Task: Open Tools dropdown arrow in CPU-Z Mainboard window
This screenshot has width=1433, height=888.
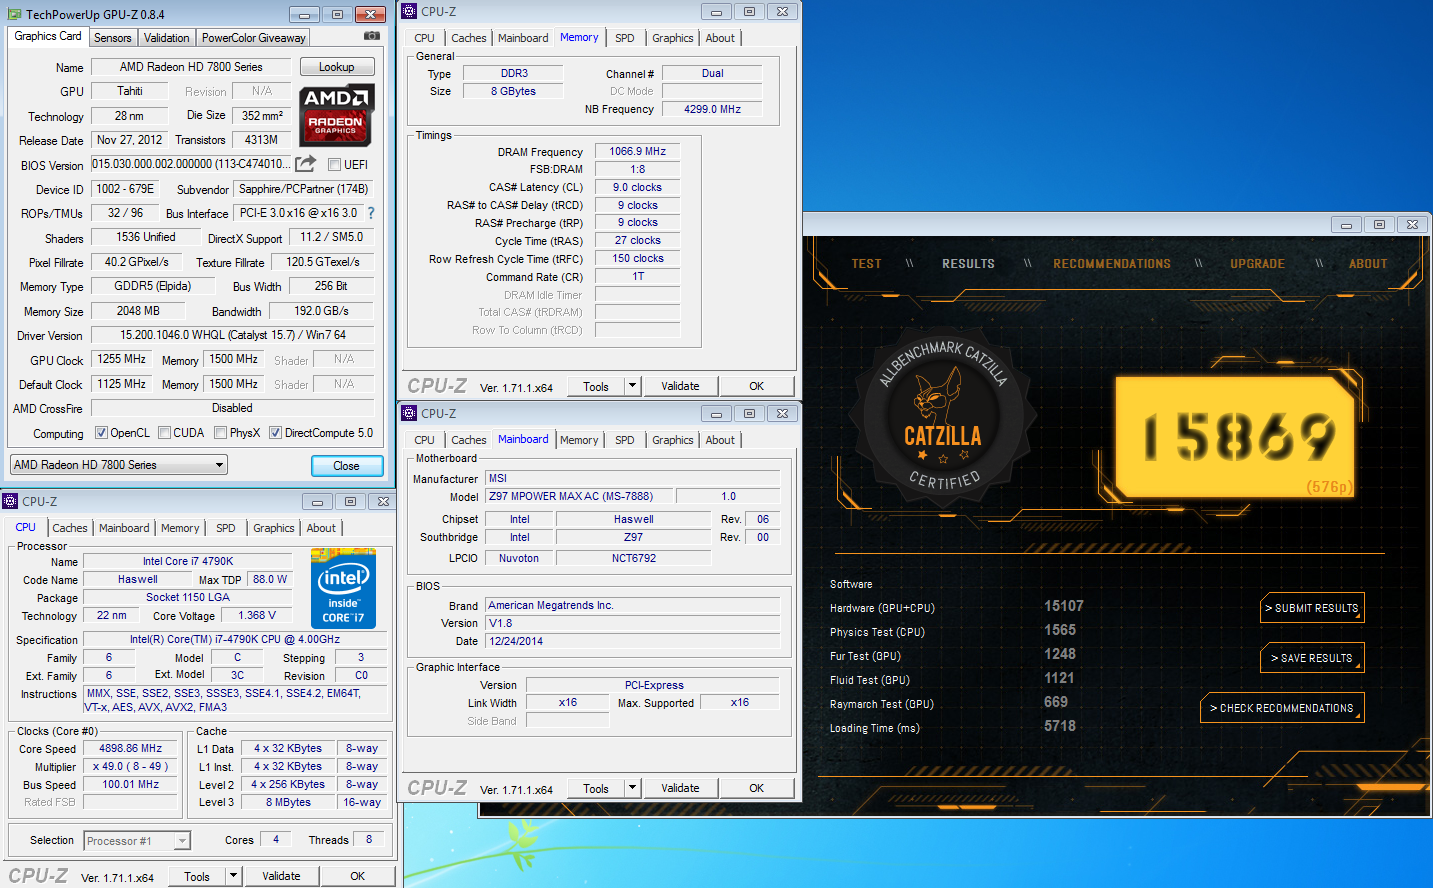Action: [x=632, y=788]
